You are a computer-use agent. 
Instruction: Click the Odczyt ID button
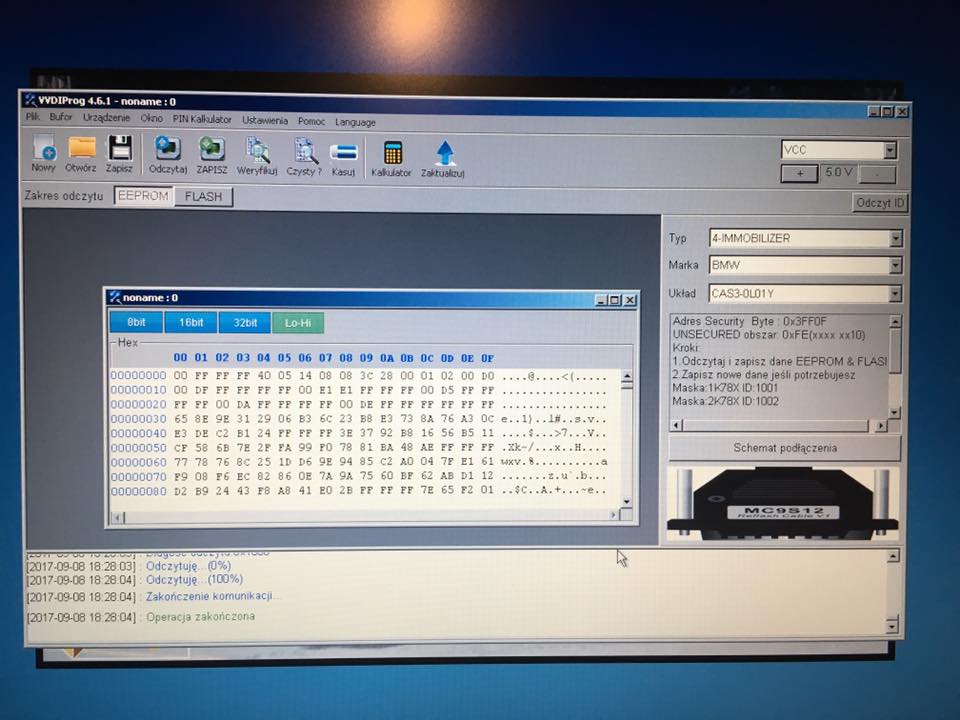(x=880, y=203)
